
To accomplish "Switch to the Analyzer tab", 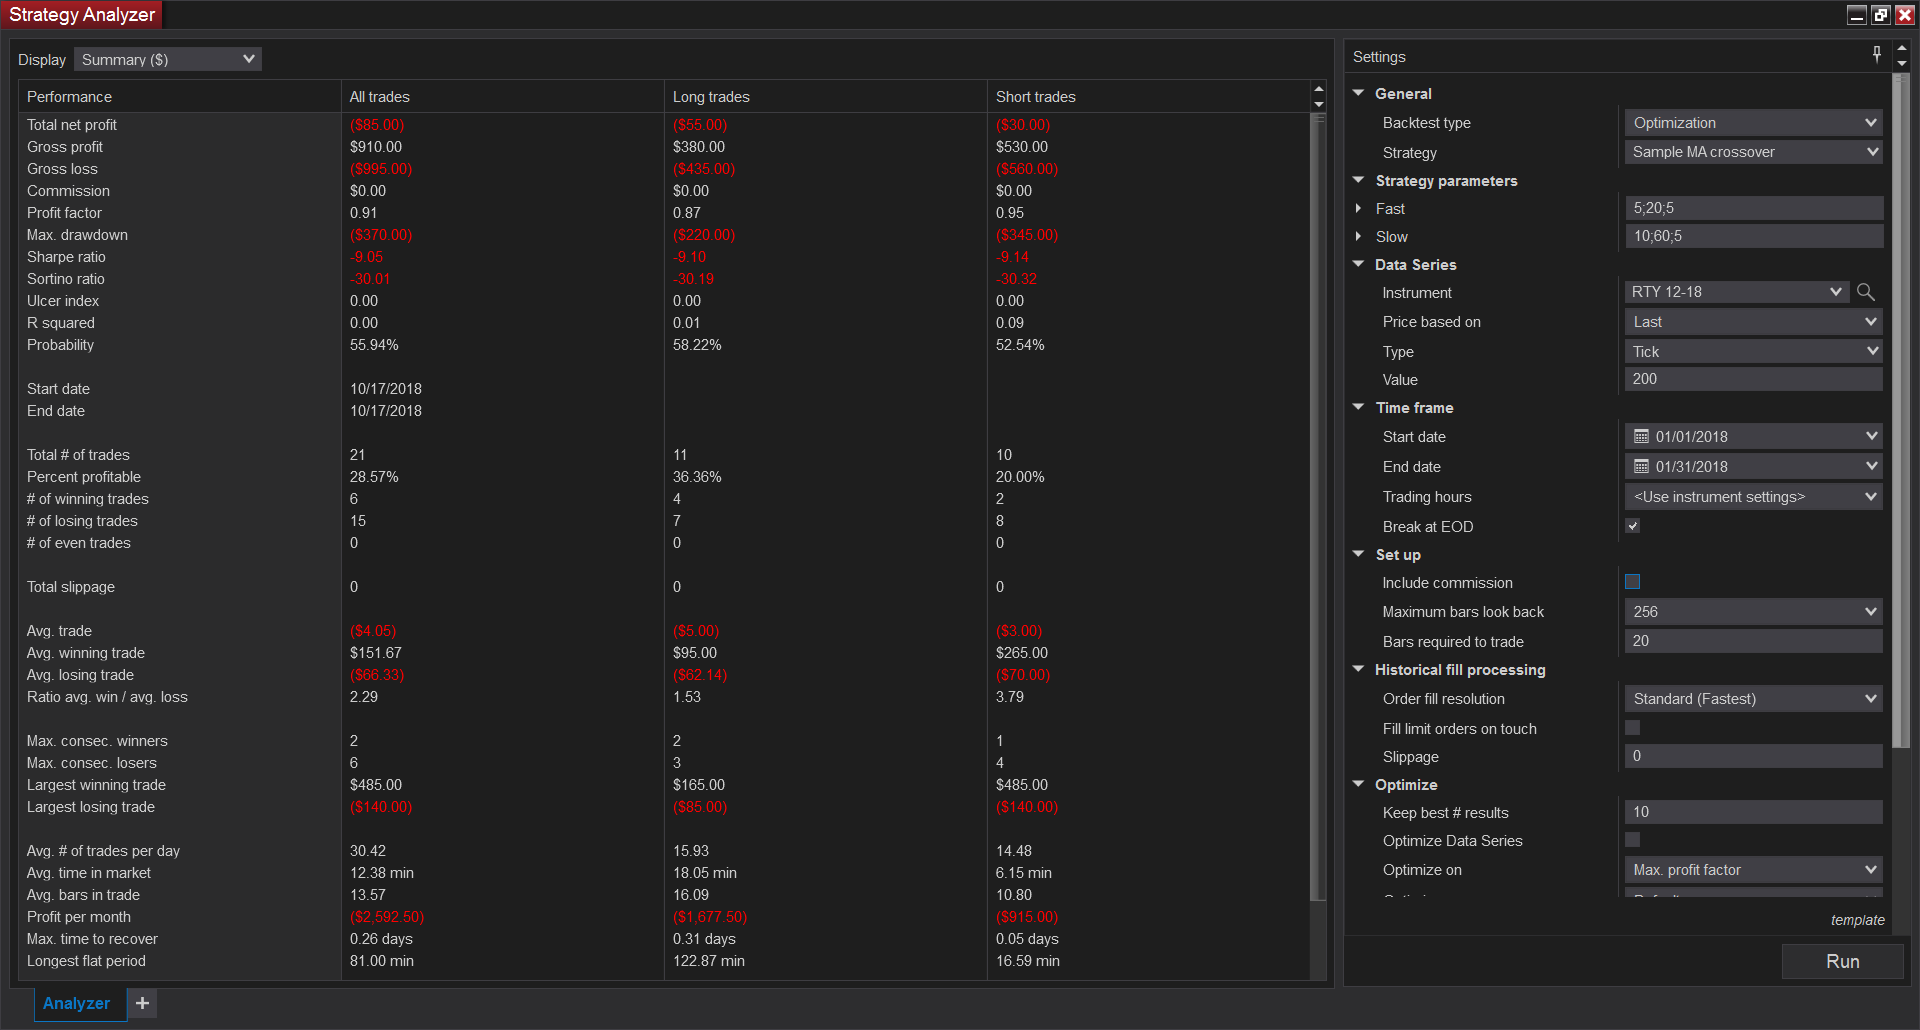I will (77, 1003).
